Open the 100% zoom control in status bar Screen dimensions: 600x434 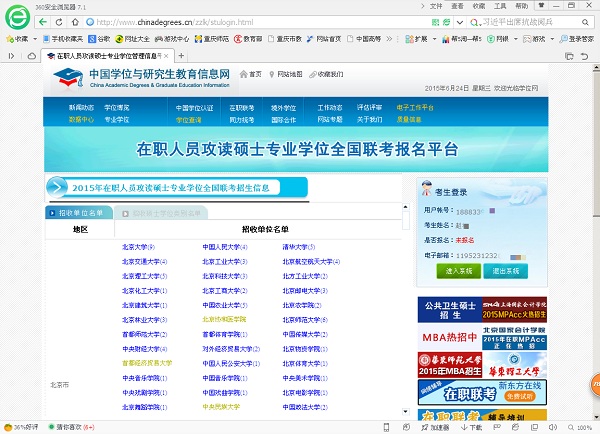click(x=580, y=427)
